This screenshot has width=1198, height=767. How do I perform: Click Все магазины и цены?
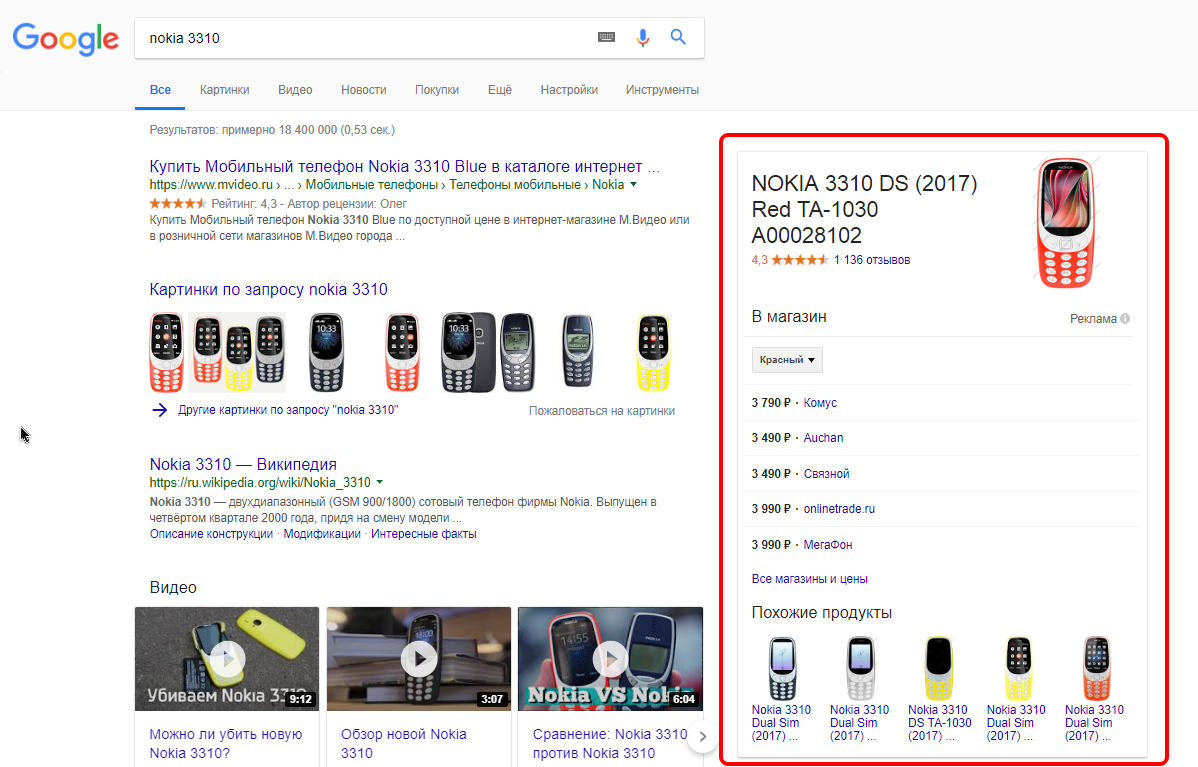[x=810, y=579]
